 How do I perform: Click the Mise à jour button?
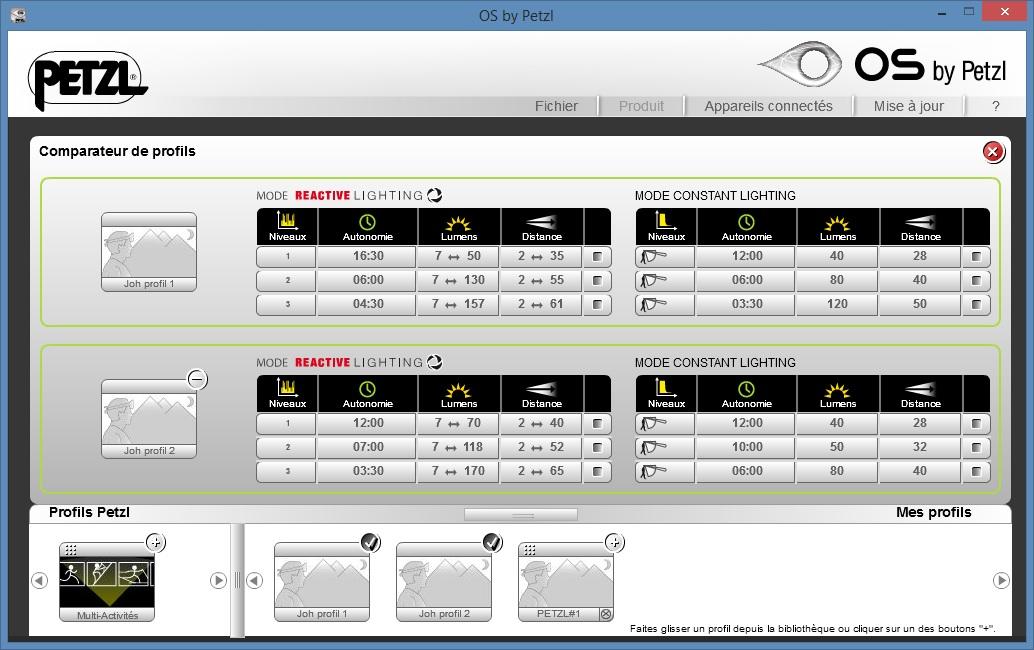click(908, 106)
